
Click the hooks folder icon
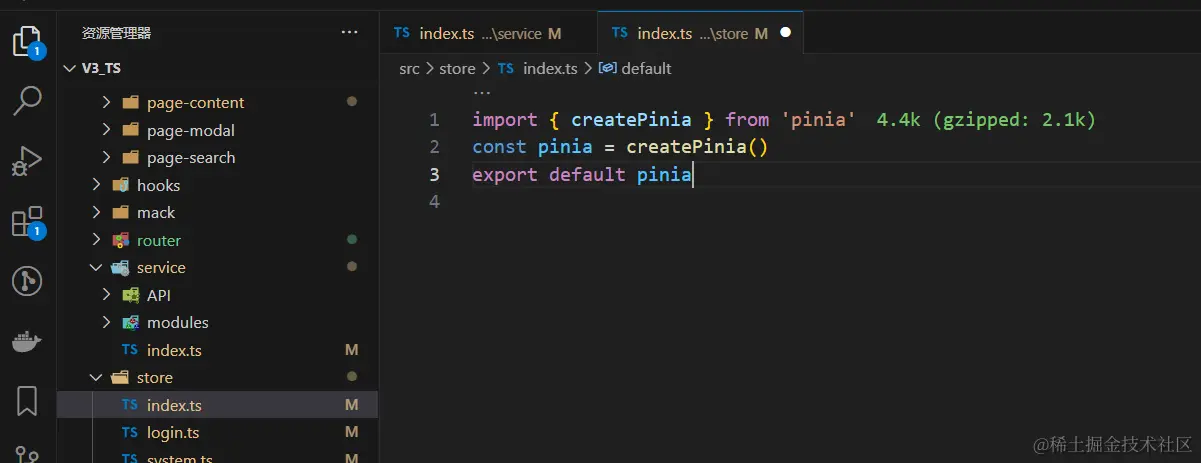(x=120, y=185)
